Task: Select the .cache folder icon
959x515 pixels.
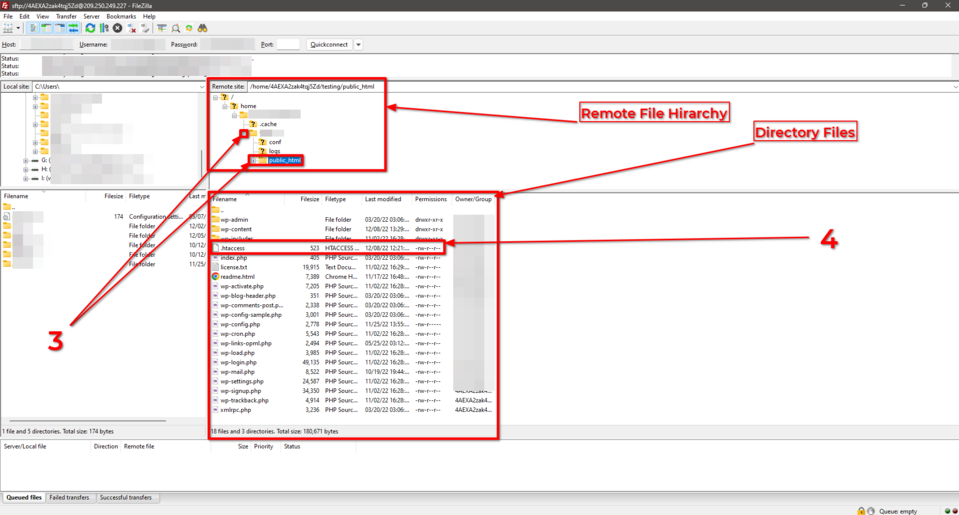Action: click(x=253, y=124)
